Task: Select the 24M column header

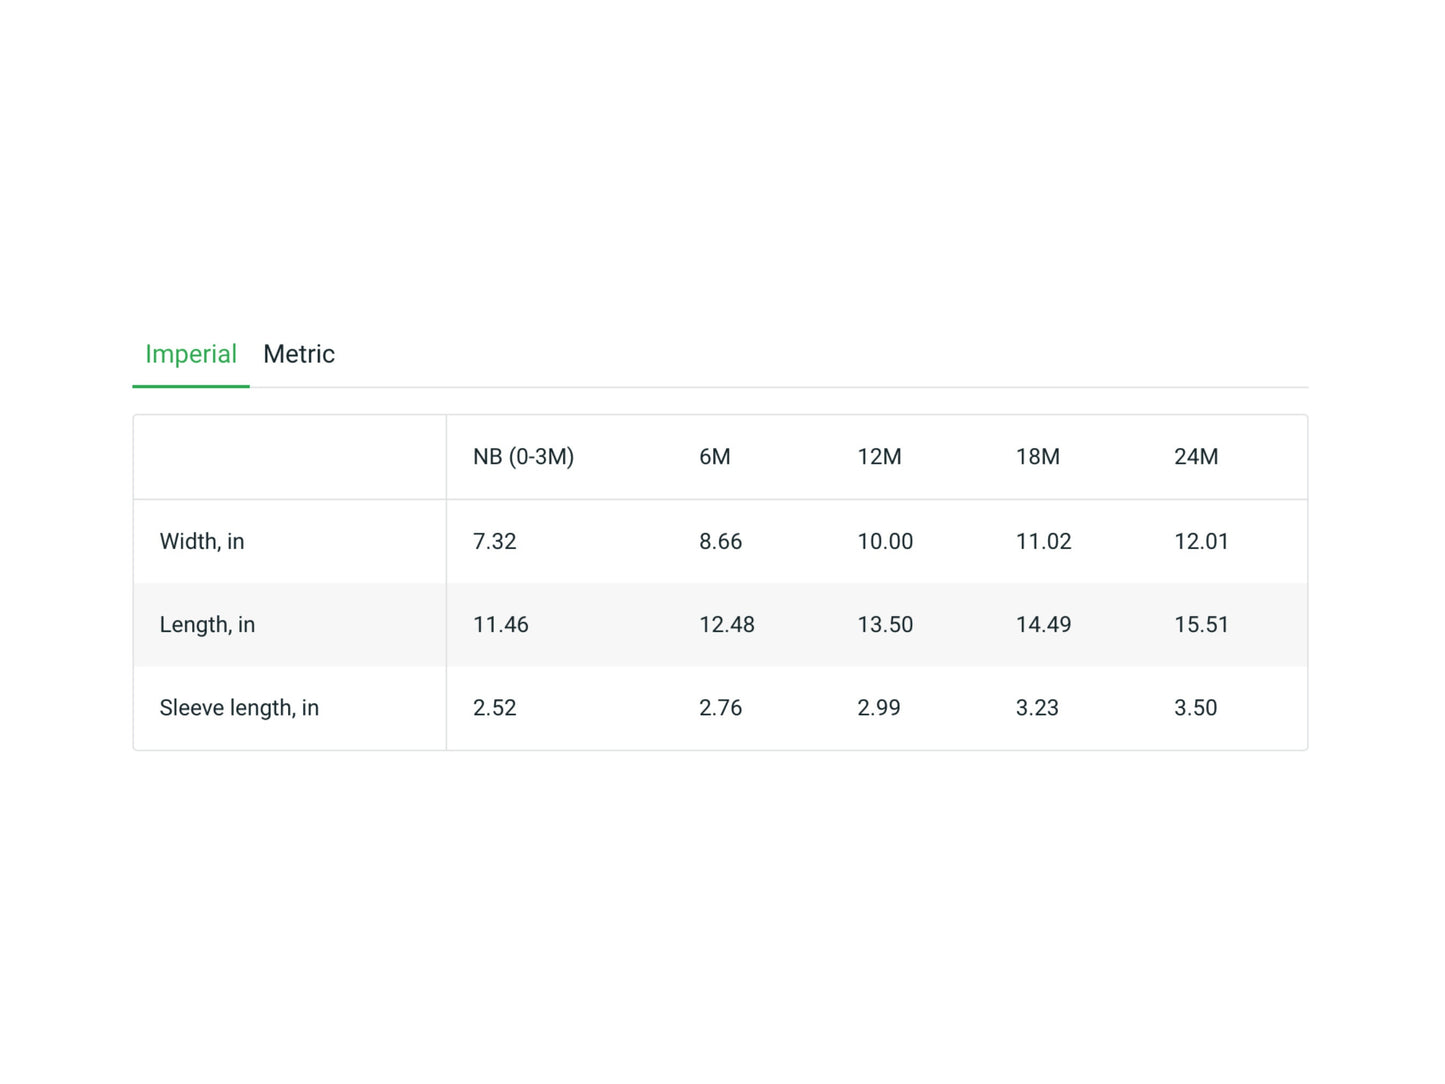Action: (x=1195, y=457)
